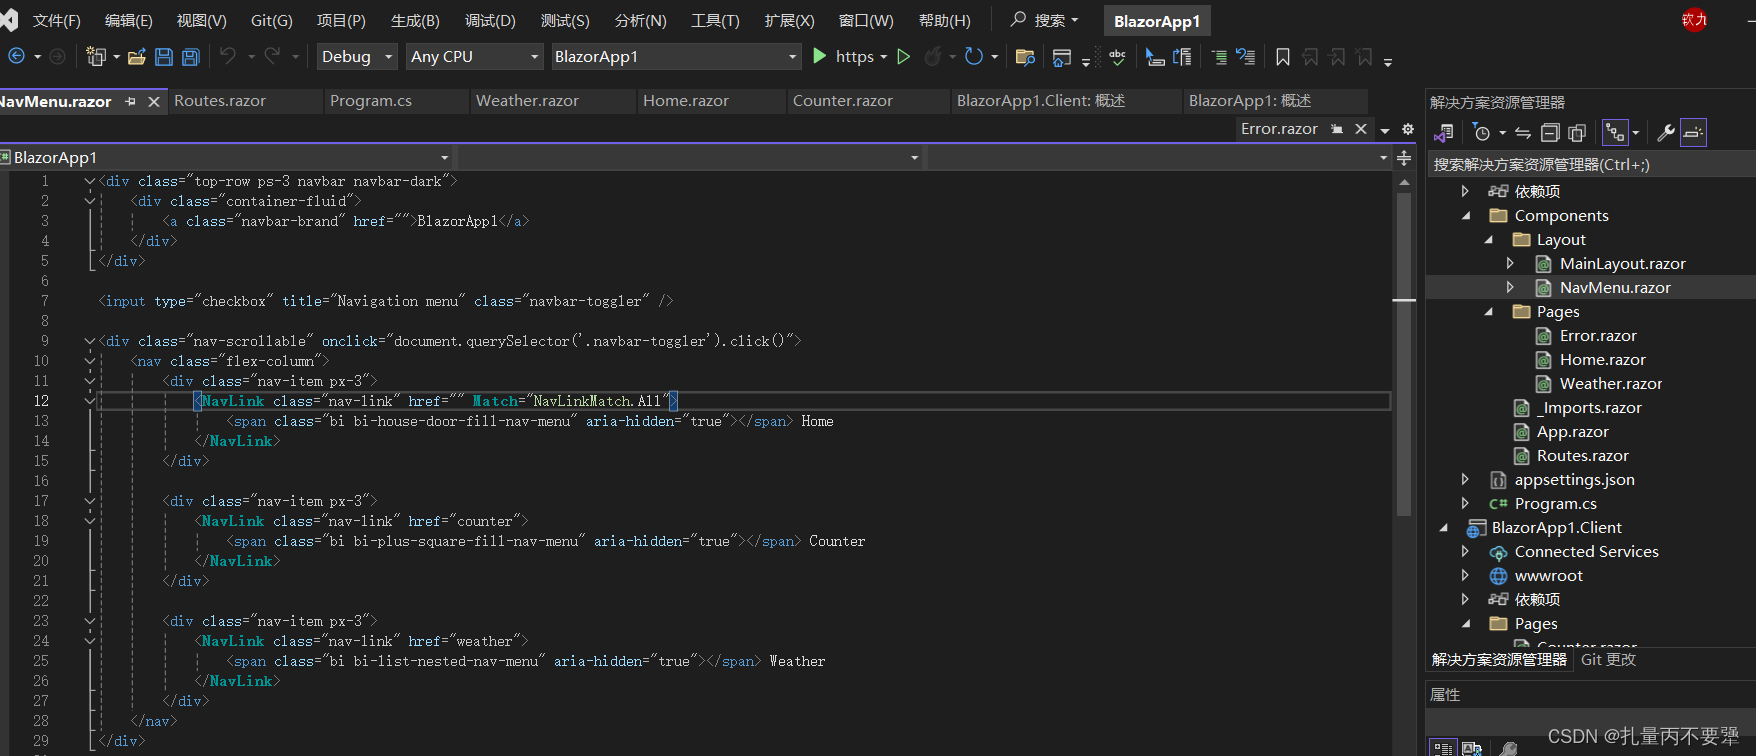Open the 编辑(E) menu

[129, 21]
